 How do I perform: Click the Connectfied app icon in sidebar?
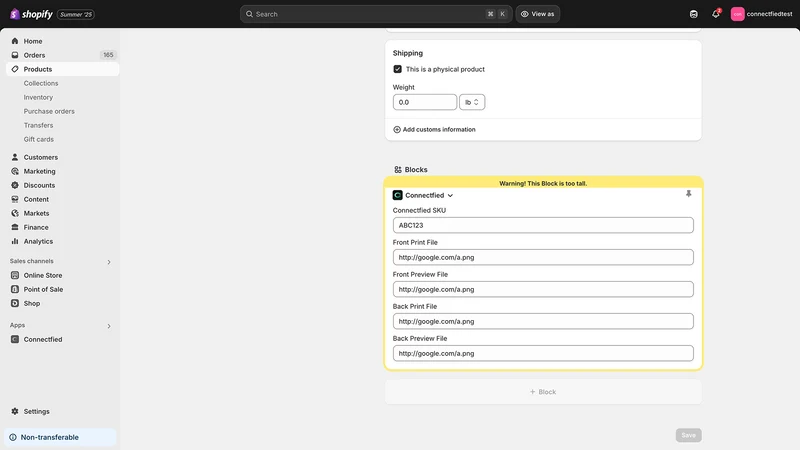tap(15, 339)
